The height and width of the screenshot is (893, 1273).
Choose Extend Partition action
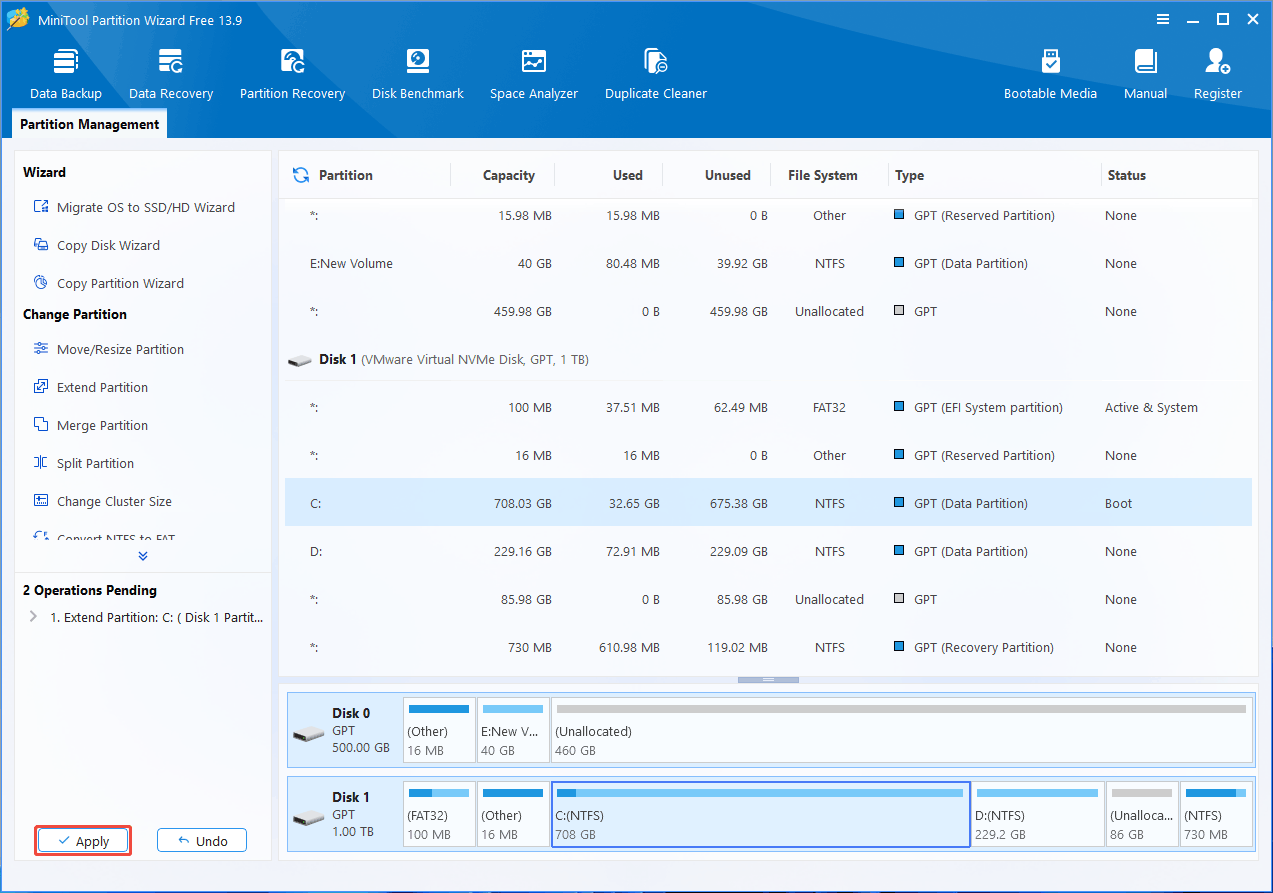pyautogui.click(x=90, y=387)
